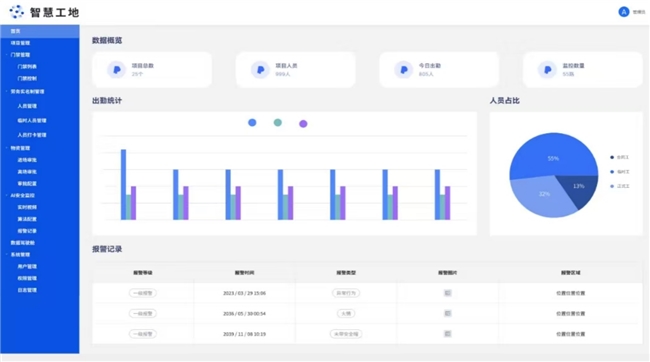
Task: Click the 监控数量 card icon
Action: pos(547,70)
